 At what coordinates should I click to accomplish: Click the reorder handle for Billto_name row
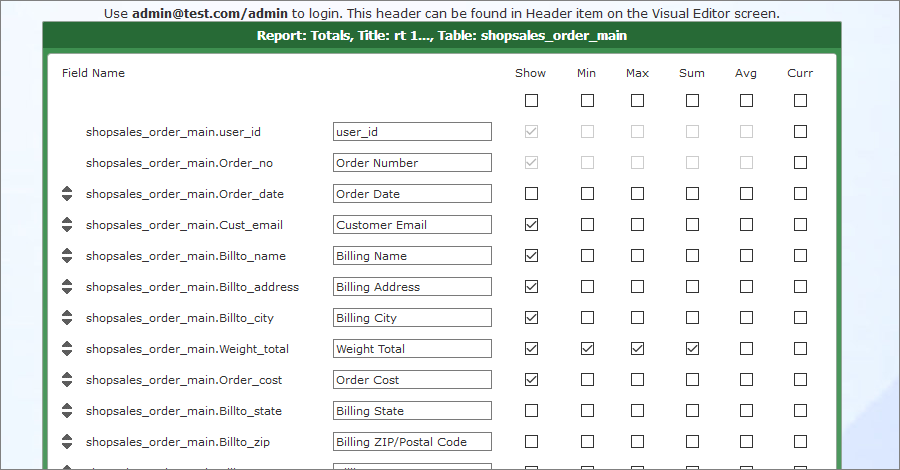67,256
